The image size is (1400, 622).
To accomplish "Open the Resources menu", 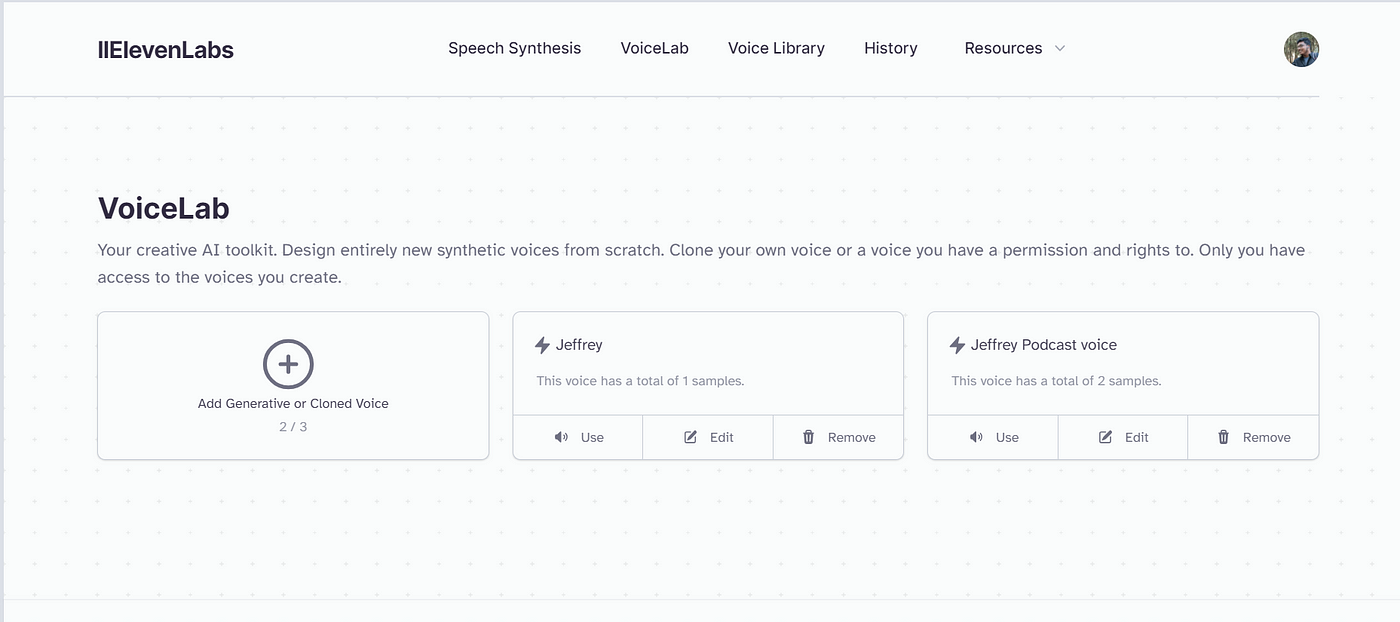I will [1014, 48].
